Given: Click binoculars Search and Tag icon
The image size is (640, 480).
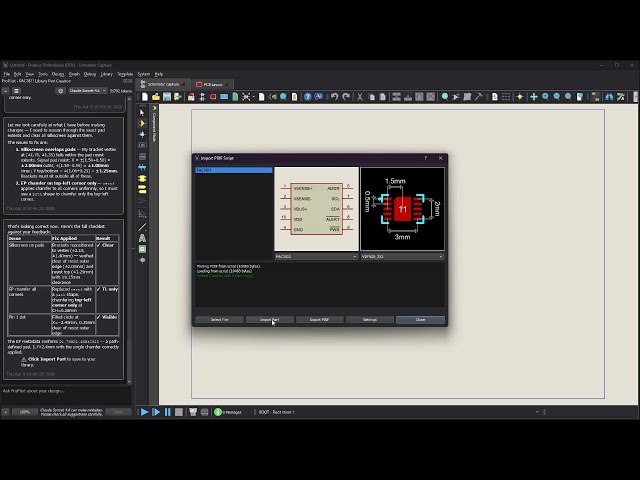Looking at the screenshot, I should pyautogui.click(x=609, y=97).
